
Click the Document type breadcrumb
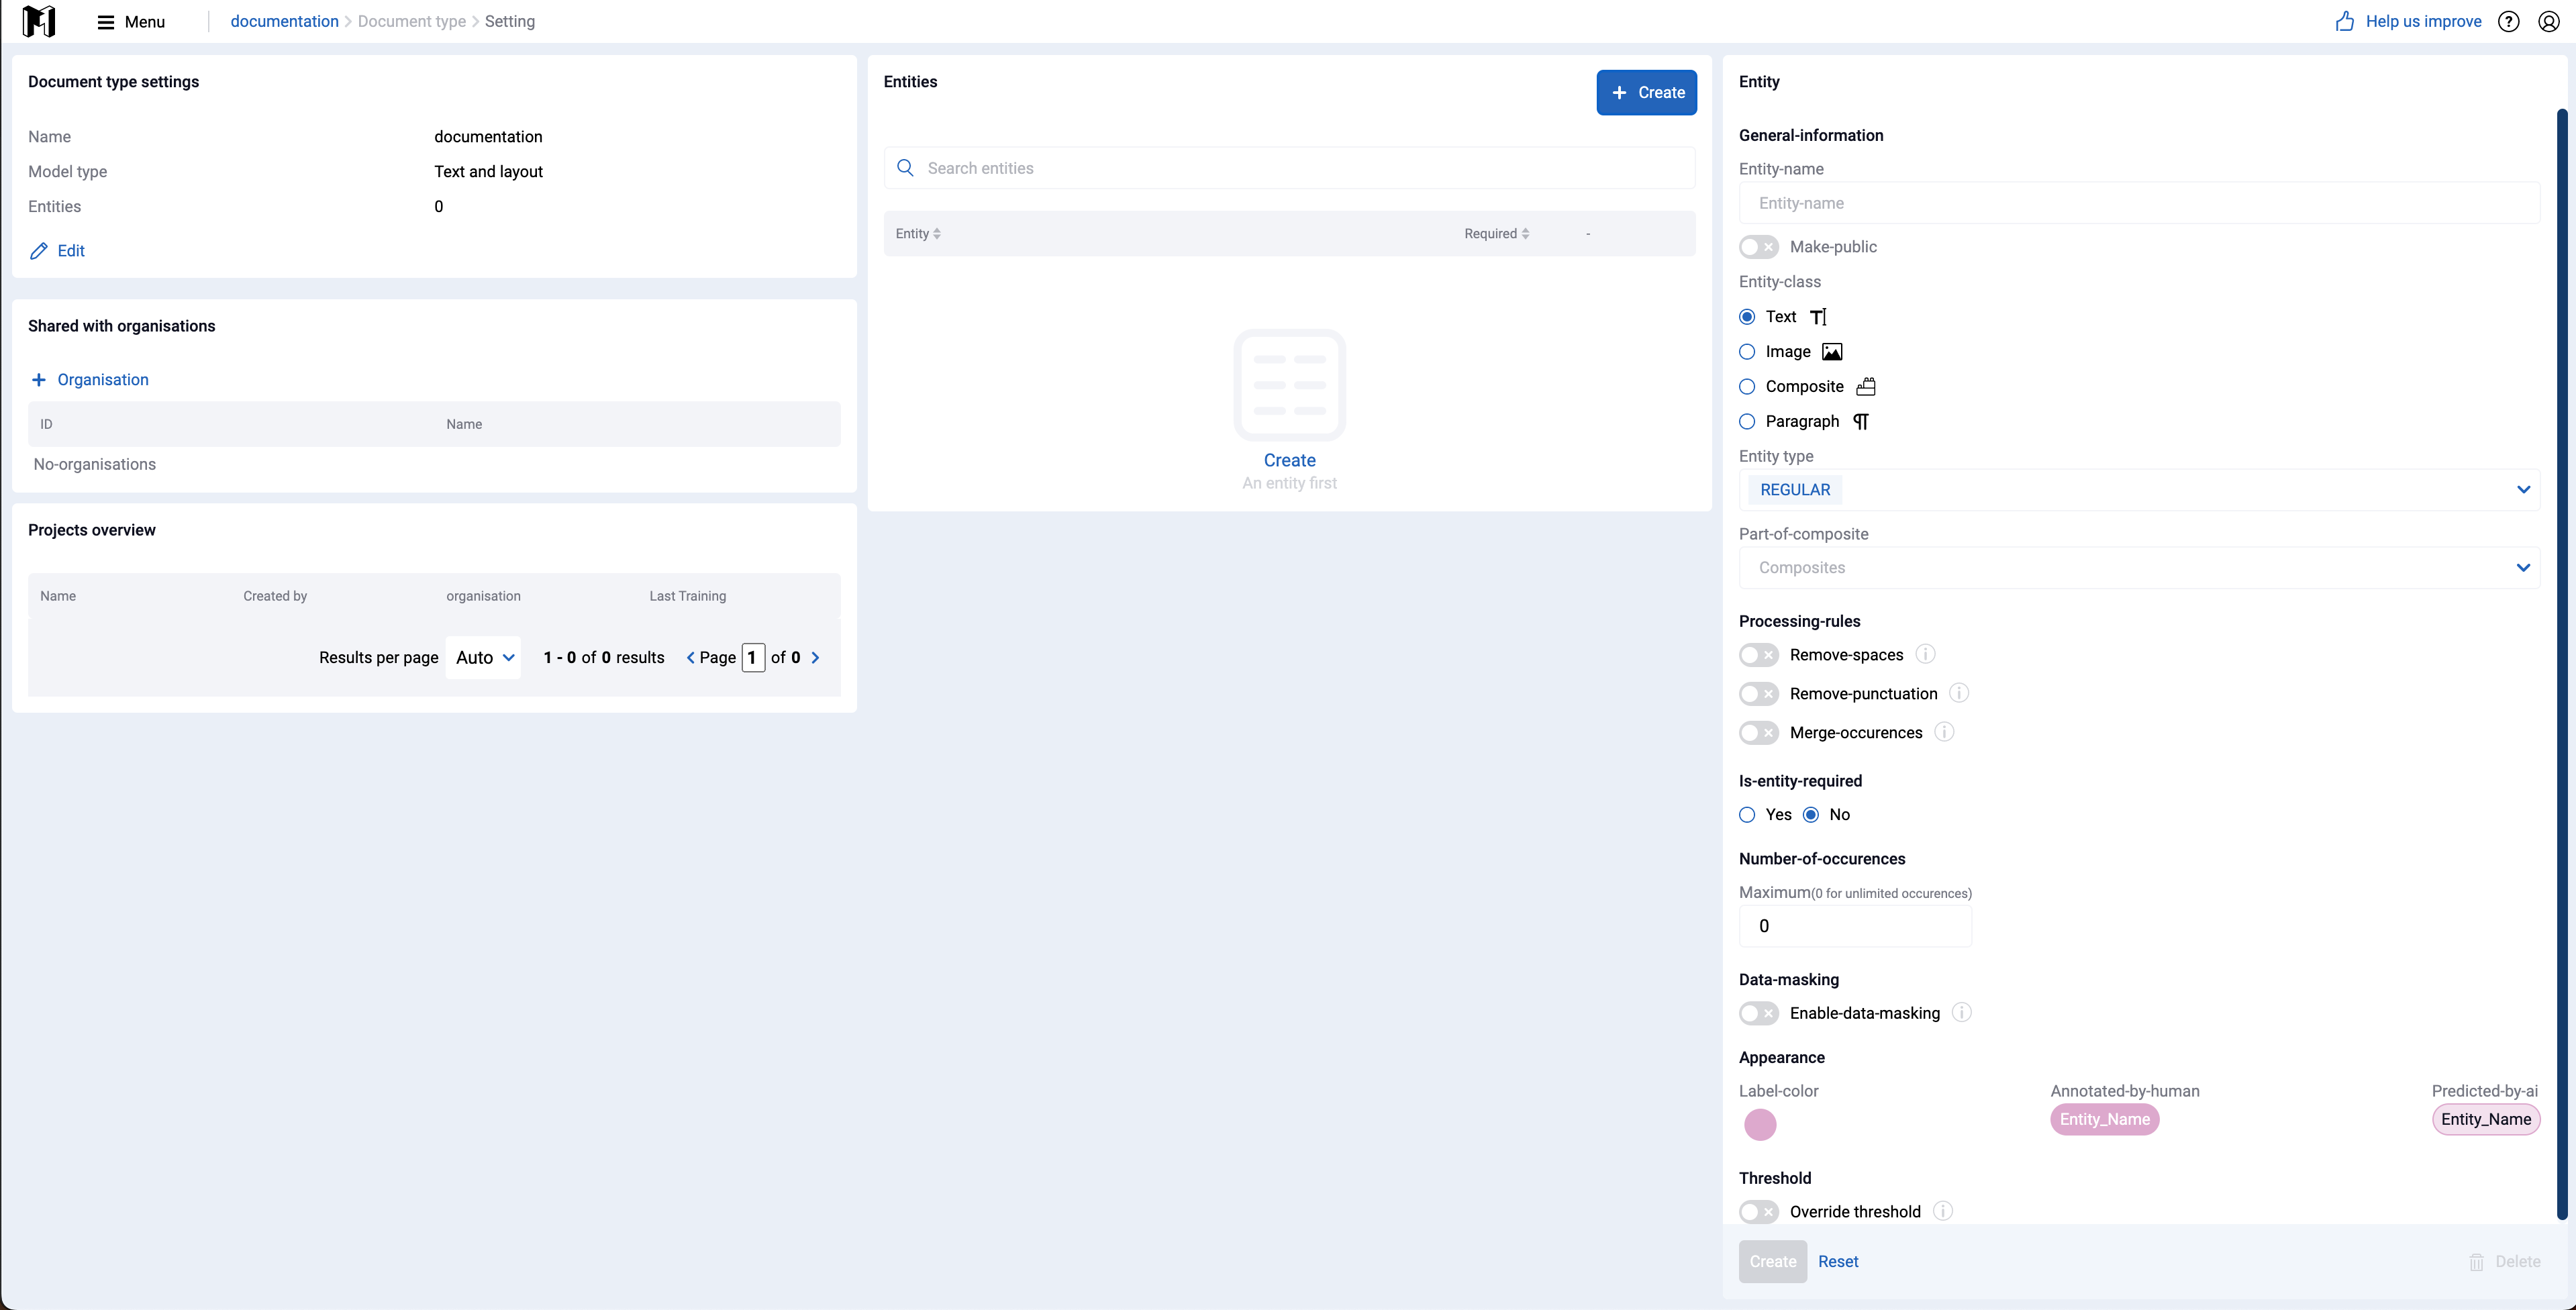coord(411,22)
